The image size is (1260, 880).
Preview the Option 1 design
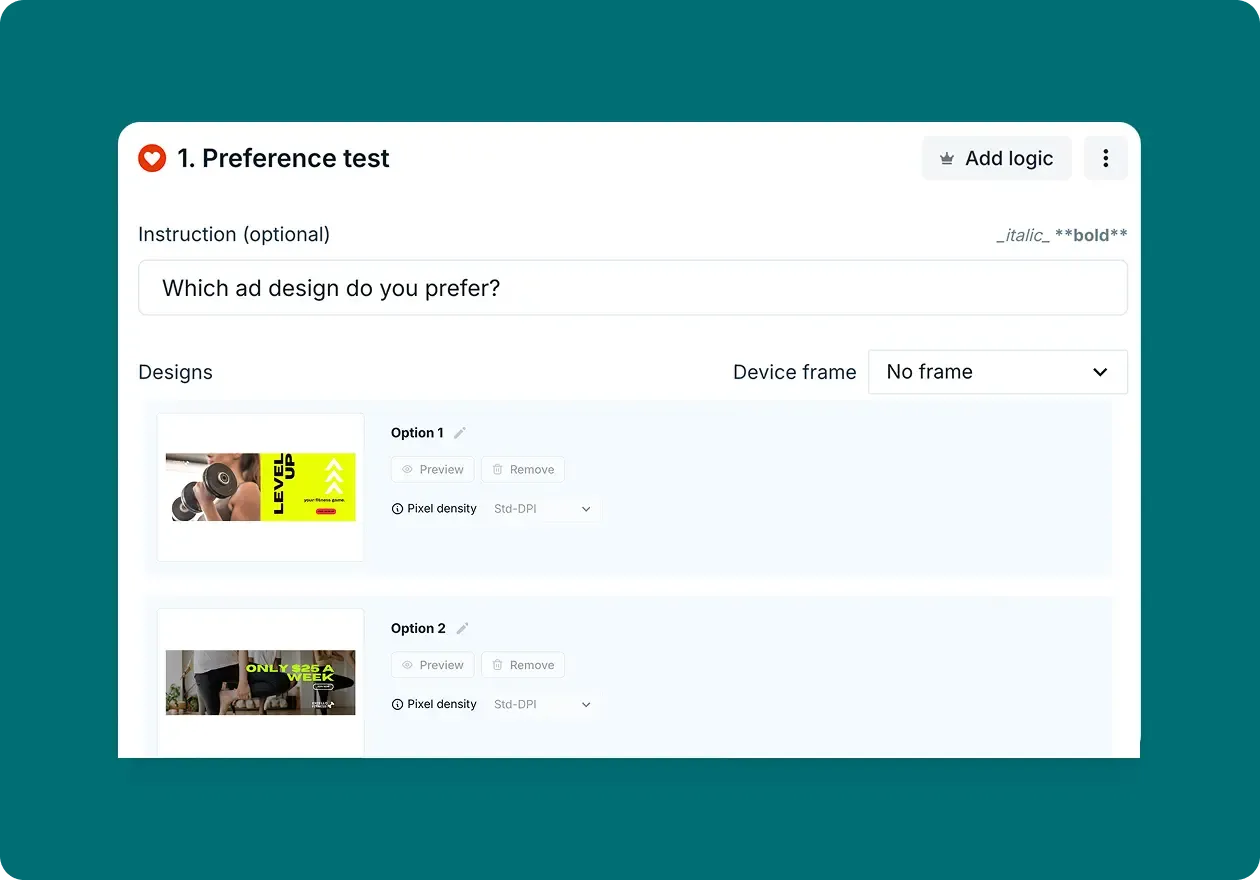(432, 469)
